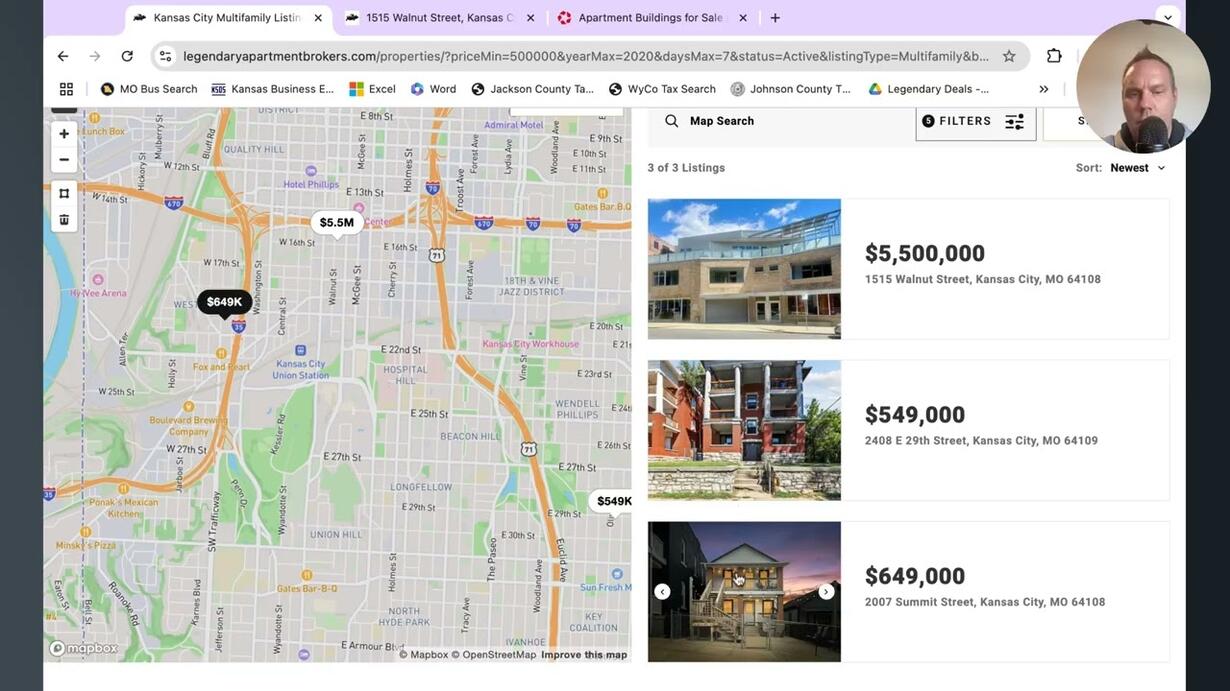Bookmark this page with star icon

coord(1009,56)
